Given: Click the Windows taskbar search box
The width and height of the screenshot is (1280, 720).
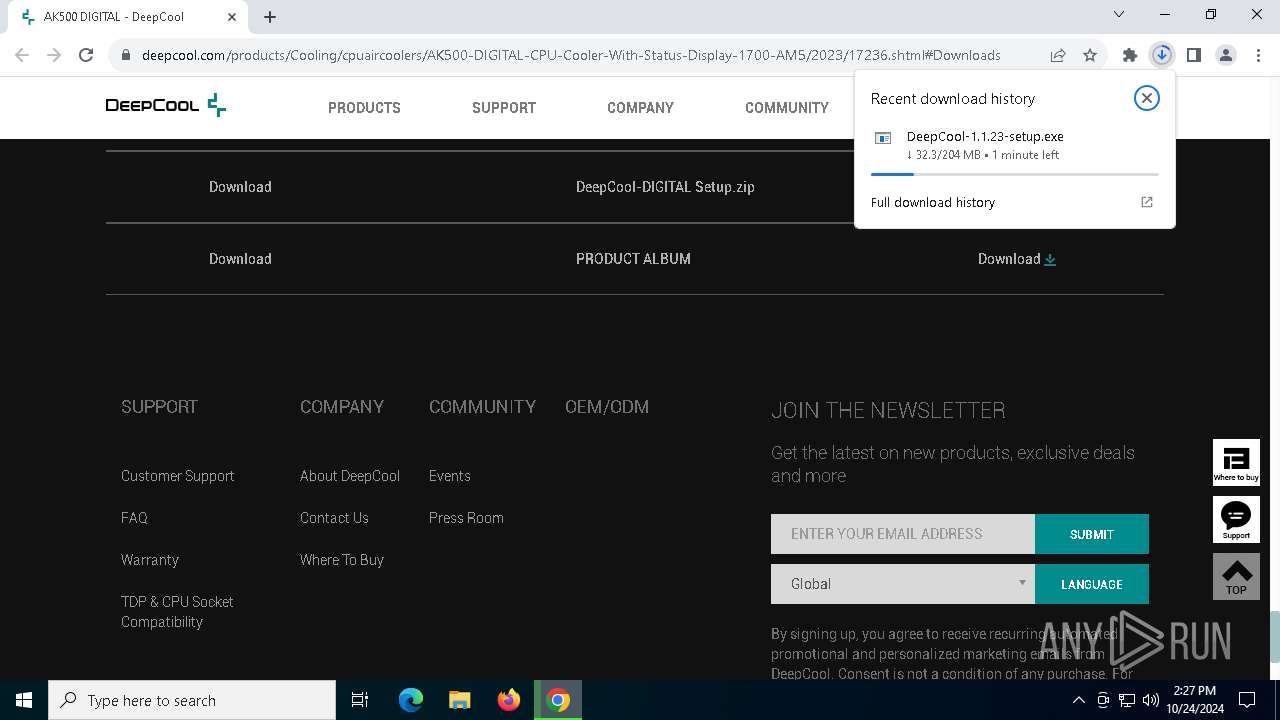Looking at the screenshot, I should point(192,700).
